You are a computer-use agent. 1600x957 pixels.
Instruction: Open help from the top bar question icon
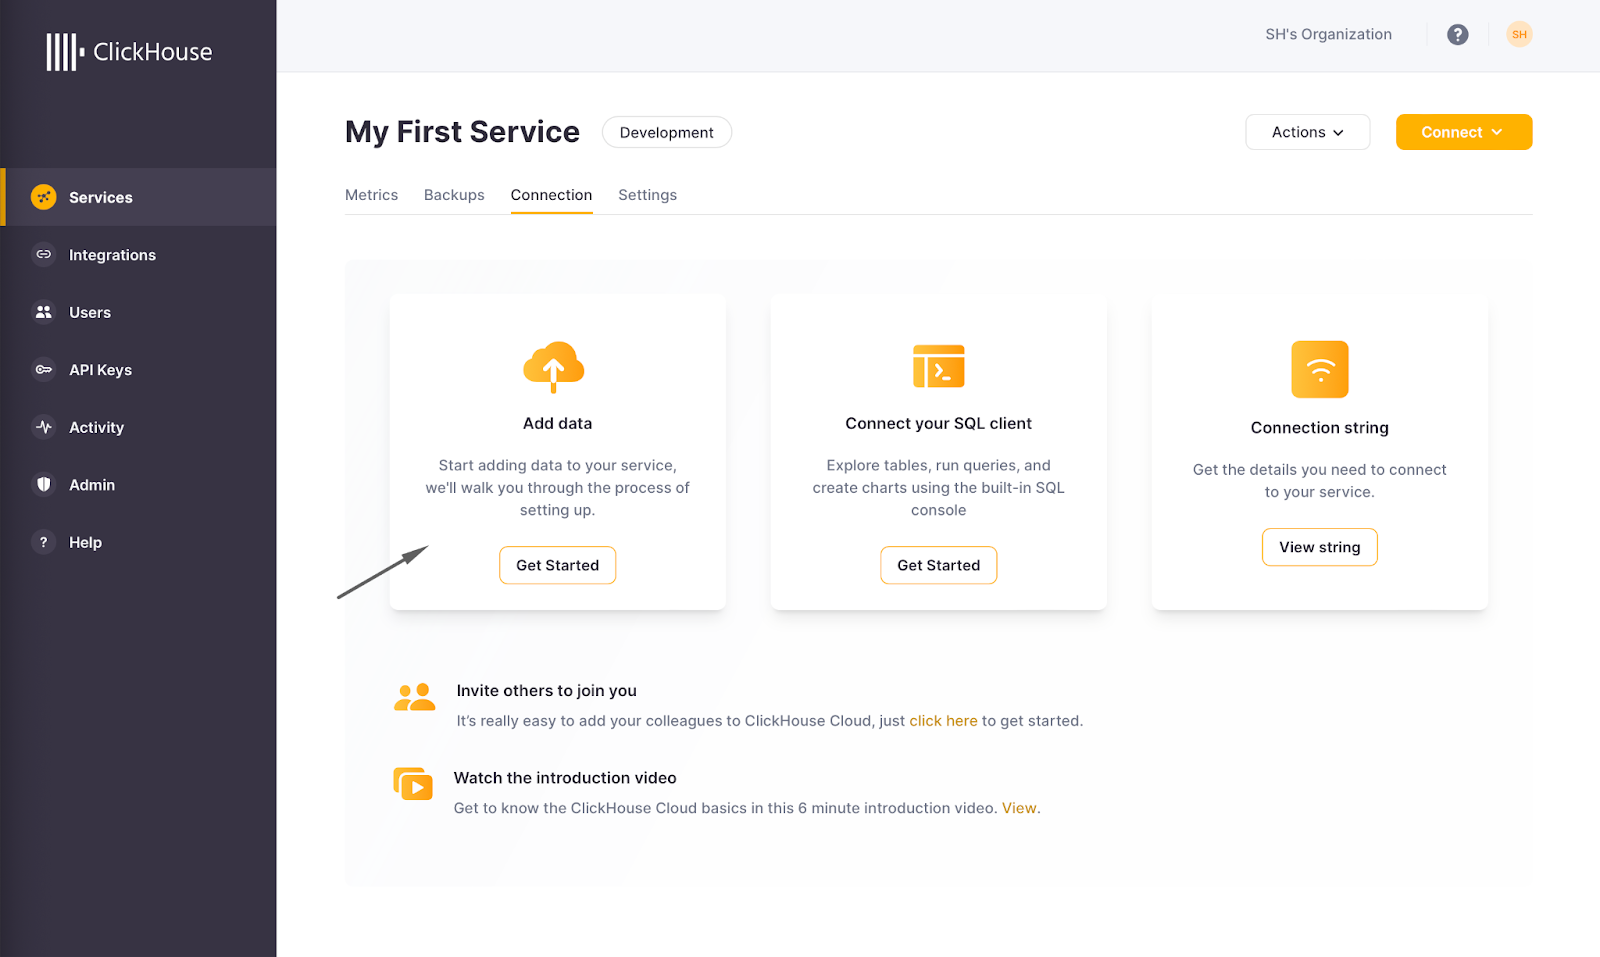click(1458, 35)
